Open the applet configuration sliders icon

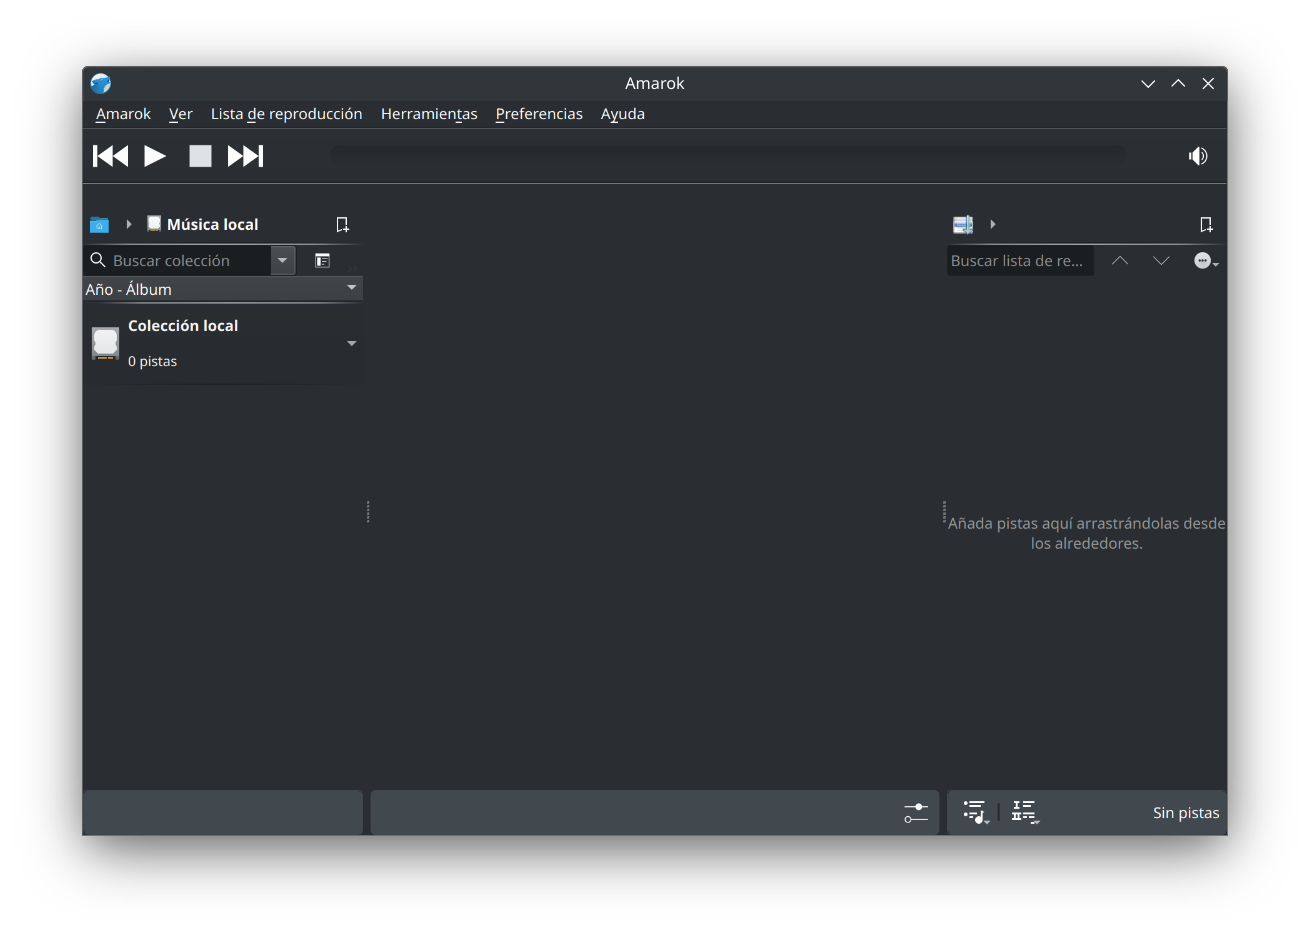point(916,813)
